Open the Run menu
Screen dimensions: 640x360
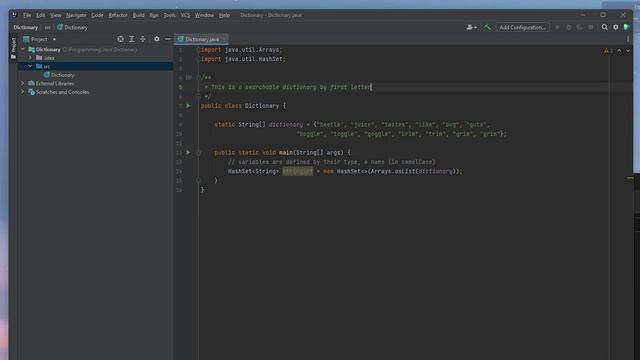154,15
